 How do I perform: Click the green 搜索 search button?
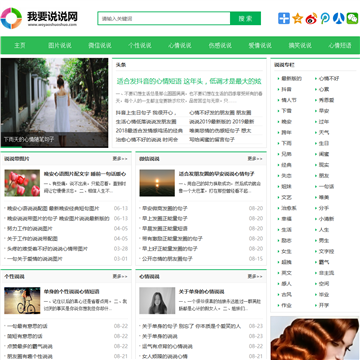click(x=245, y=18)
